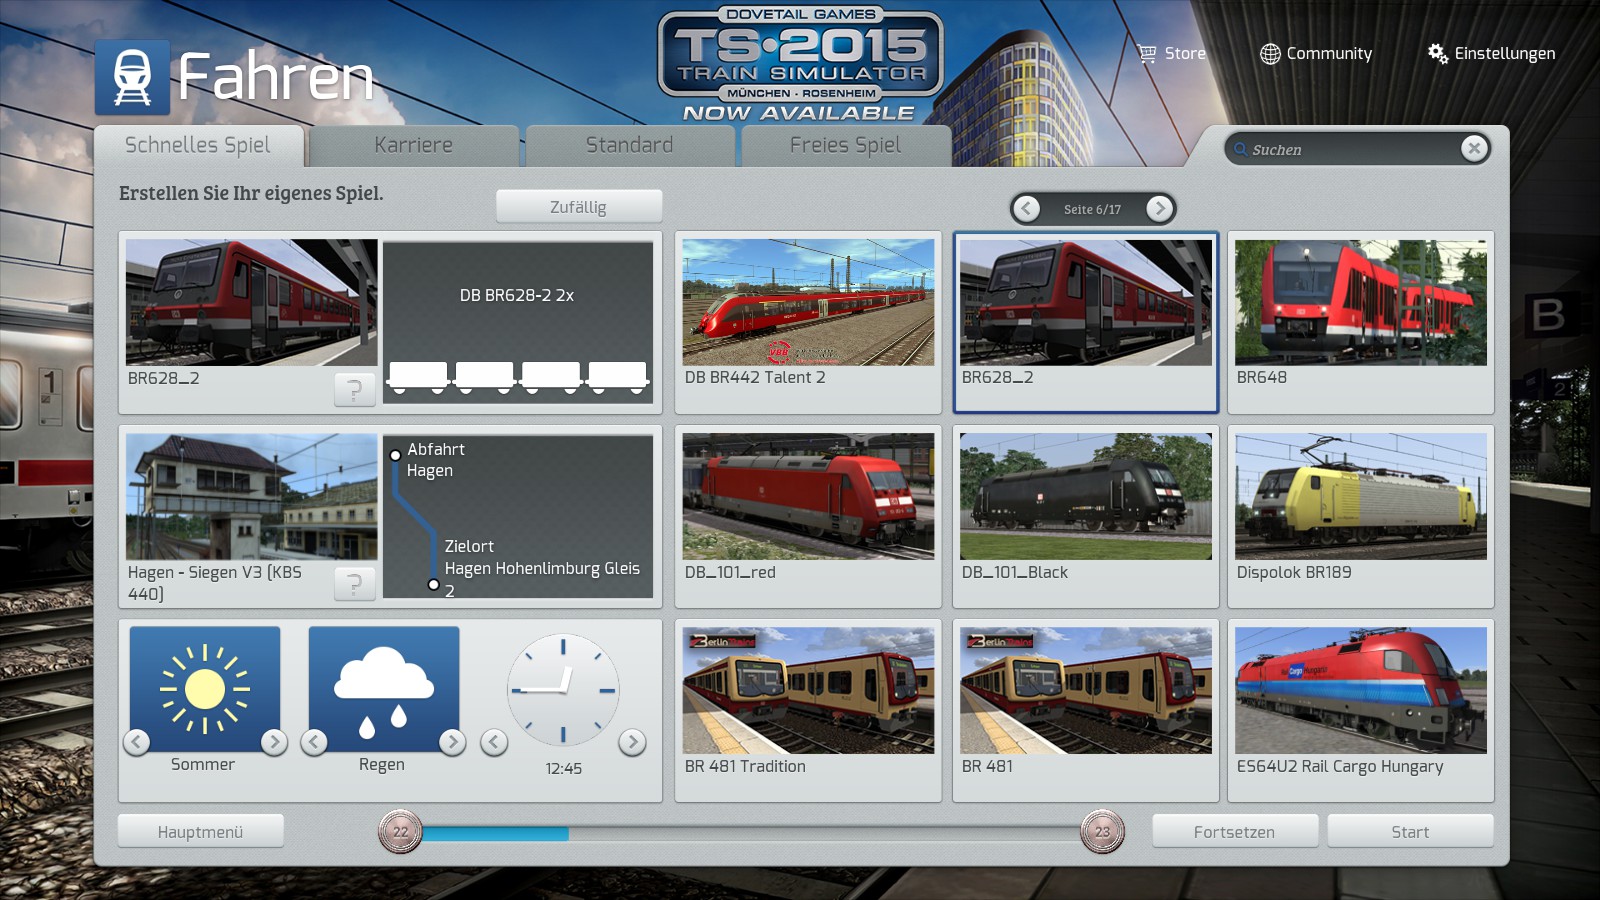Advance the clock time forward
Image resolution: width=1600 pixels, height=900 pixels.
pyautogui.click(x=632, y=742)
